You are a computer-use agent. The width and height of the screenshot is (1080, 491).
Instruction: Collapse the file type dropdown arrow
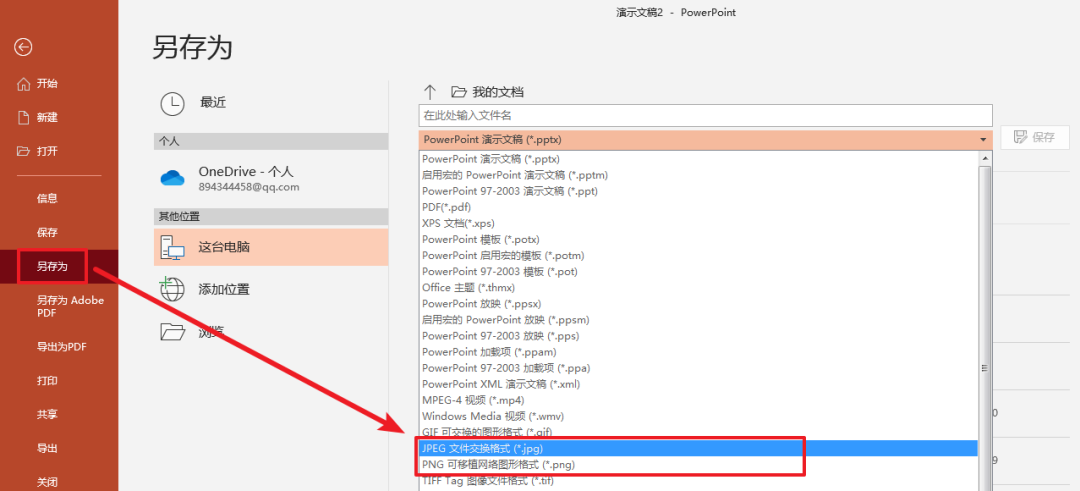(x=983, y=140)
